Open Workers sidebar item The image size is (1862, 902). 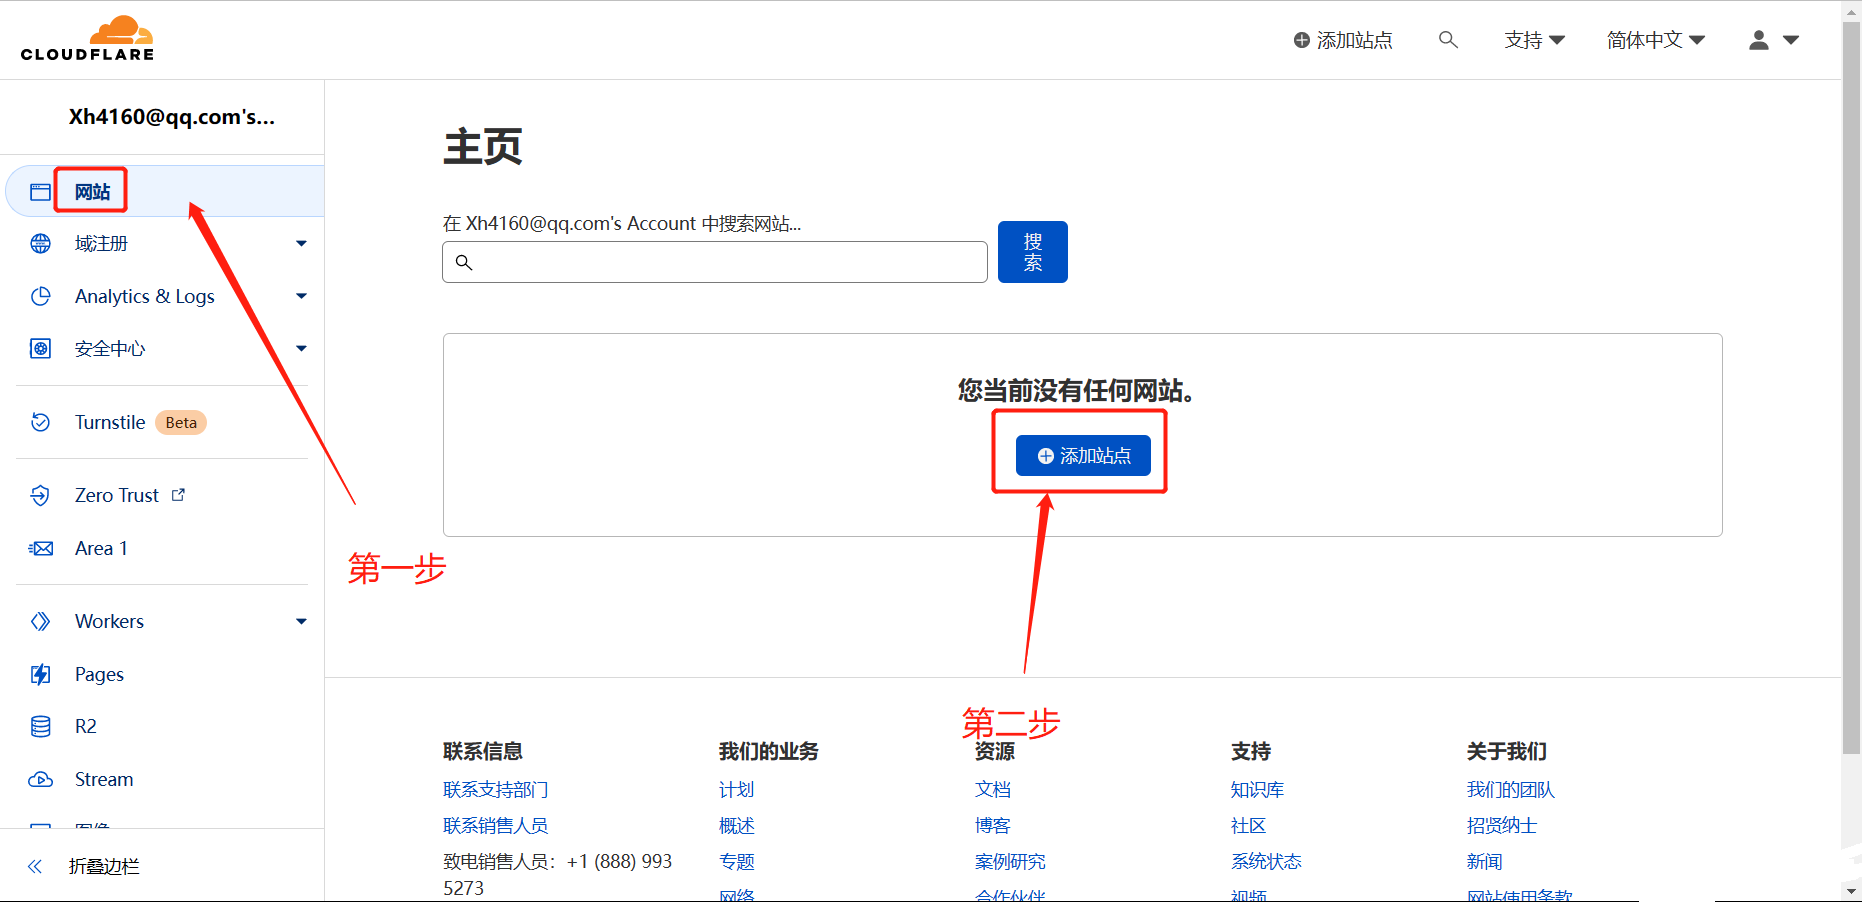point(109,621)
